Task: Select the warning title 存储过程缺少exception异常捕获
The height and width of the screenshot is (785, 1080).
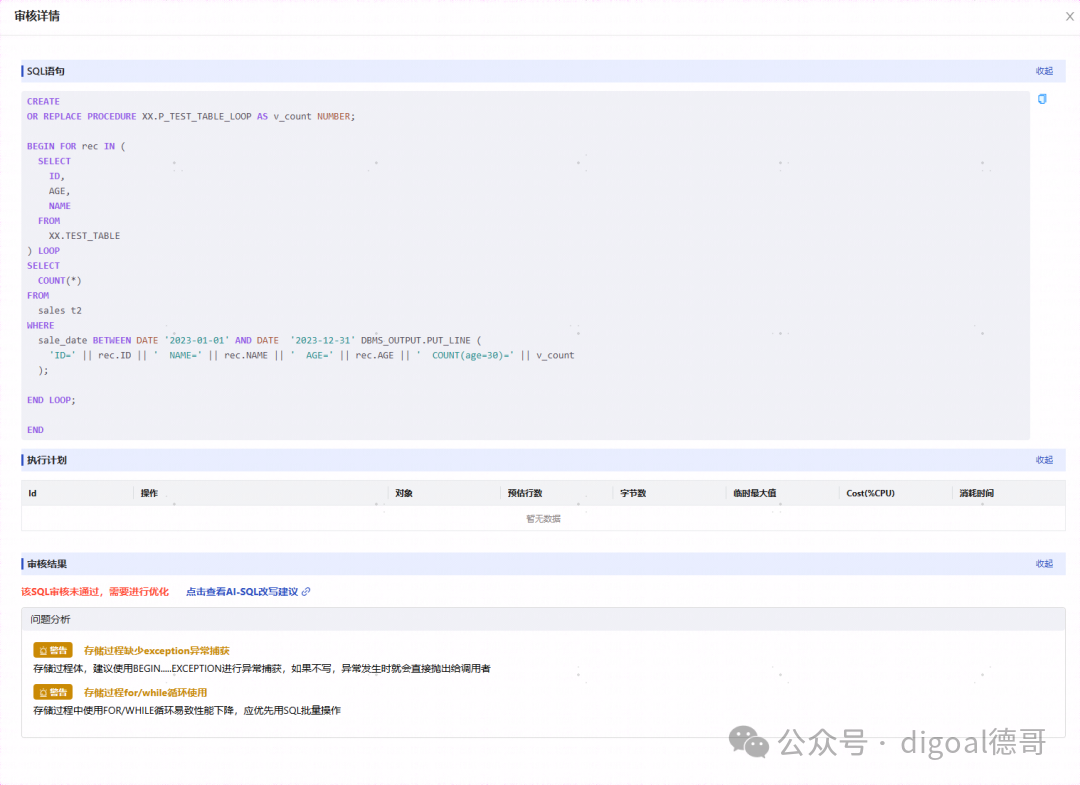Action: (x=156, y=651)
